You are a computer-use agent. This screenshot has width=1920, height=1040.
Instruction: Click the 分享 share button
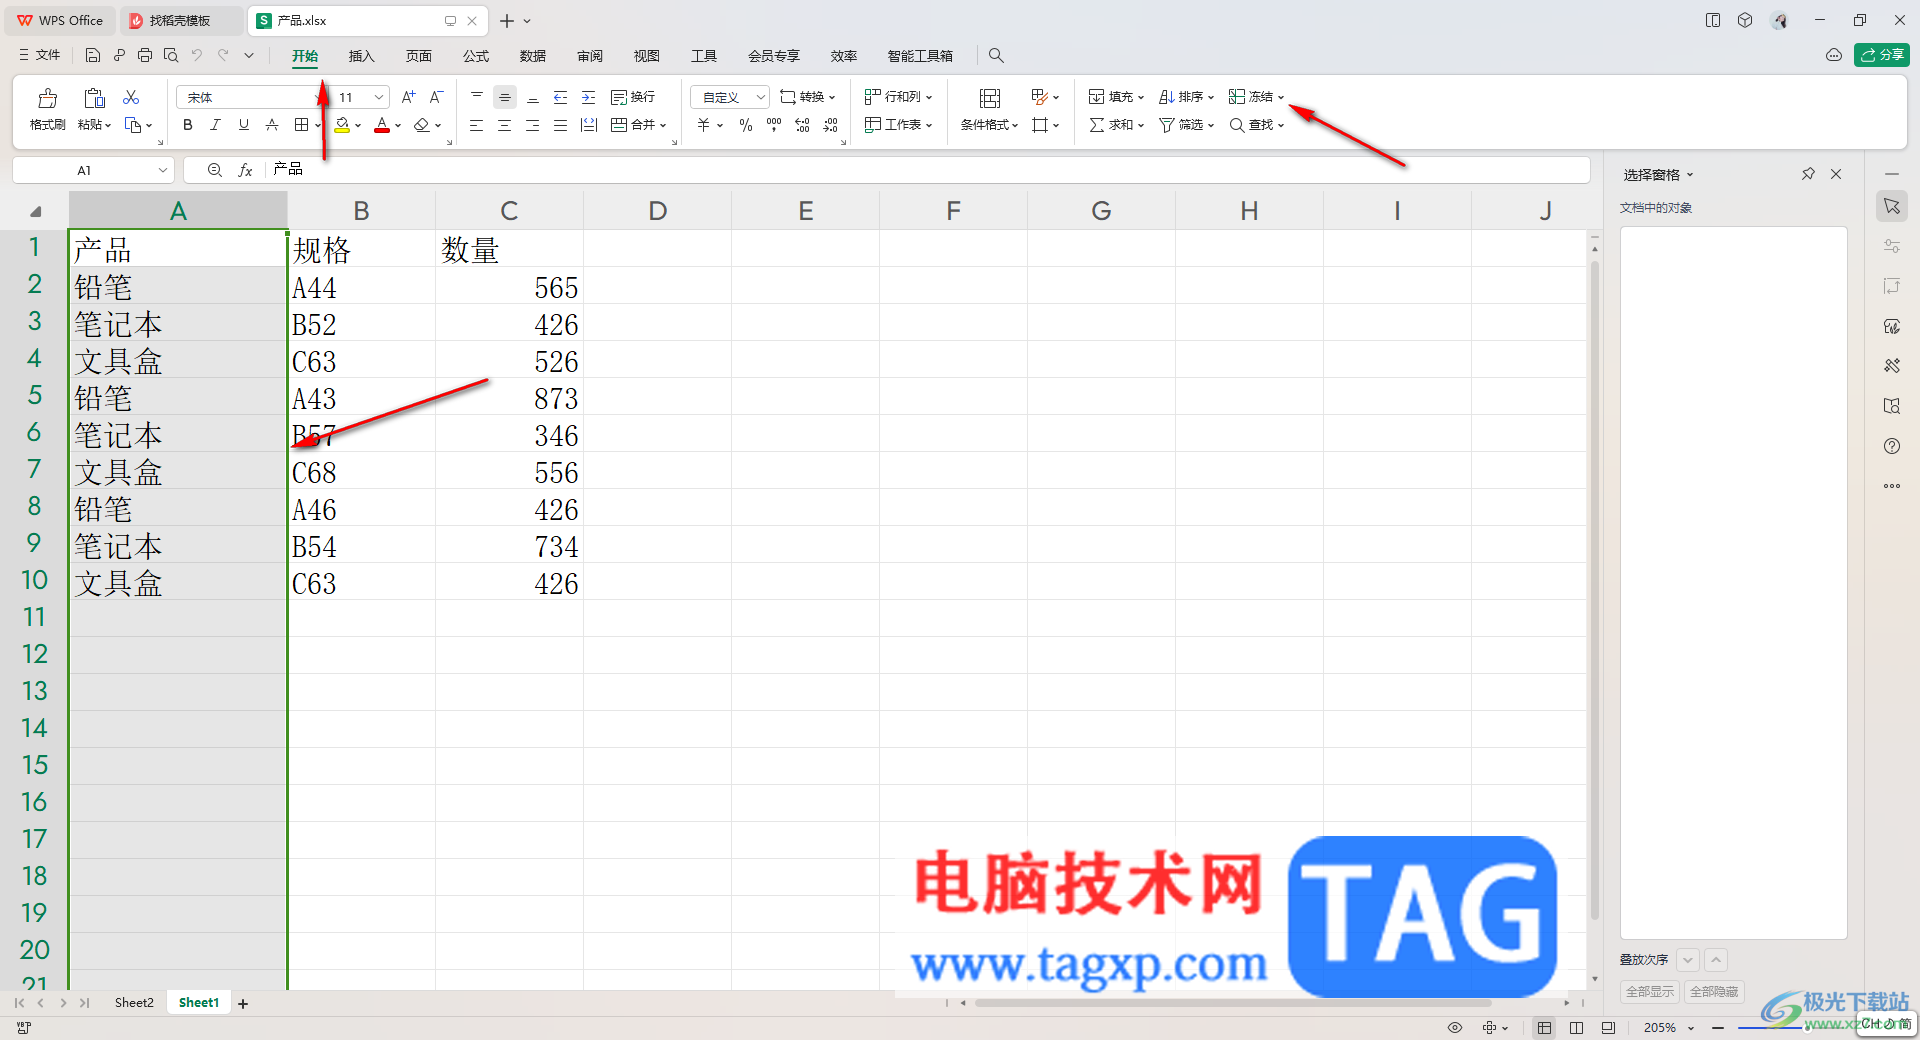1882,55
